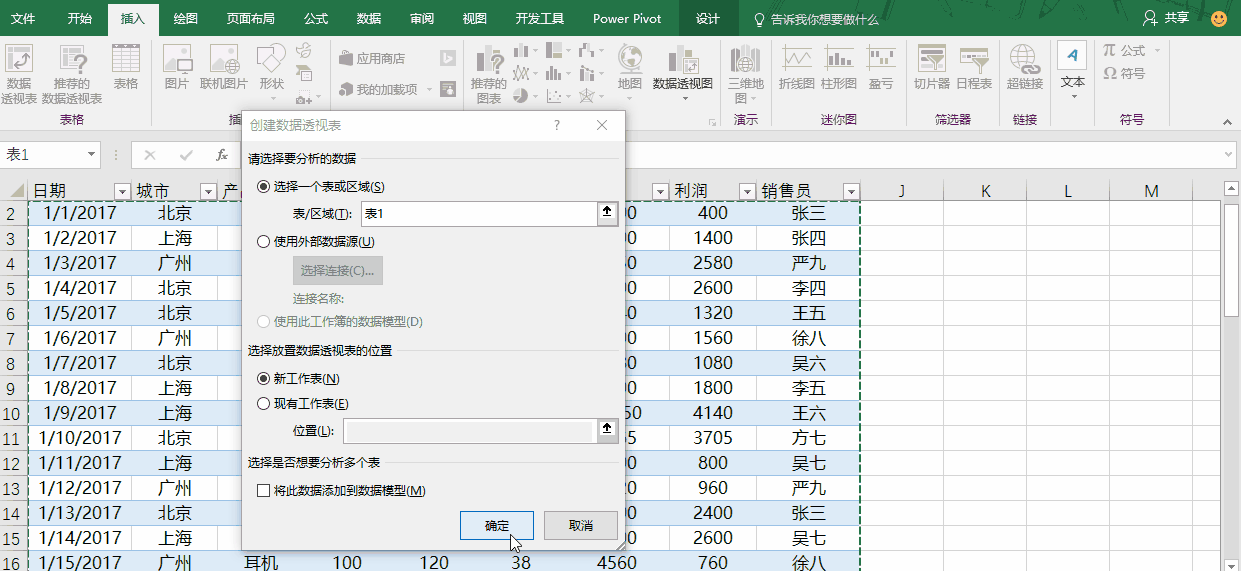
Task: Click the 数据透视表 icon in ribbon
Action: tap(18, 73)
